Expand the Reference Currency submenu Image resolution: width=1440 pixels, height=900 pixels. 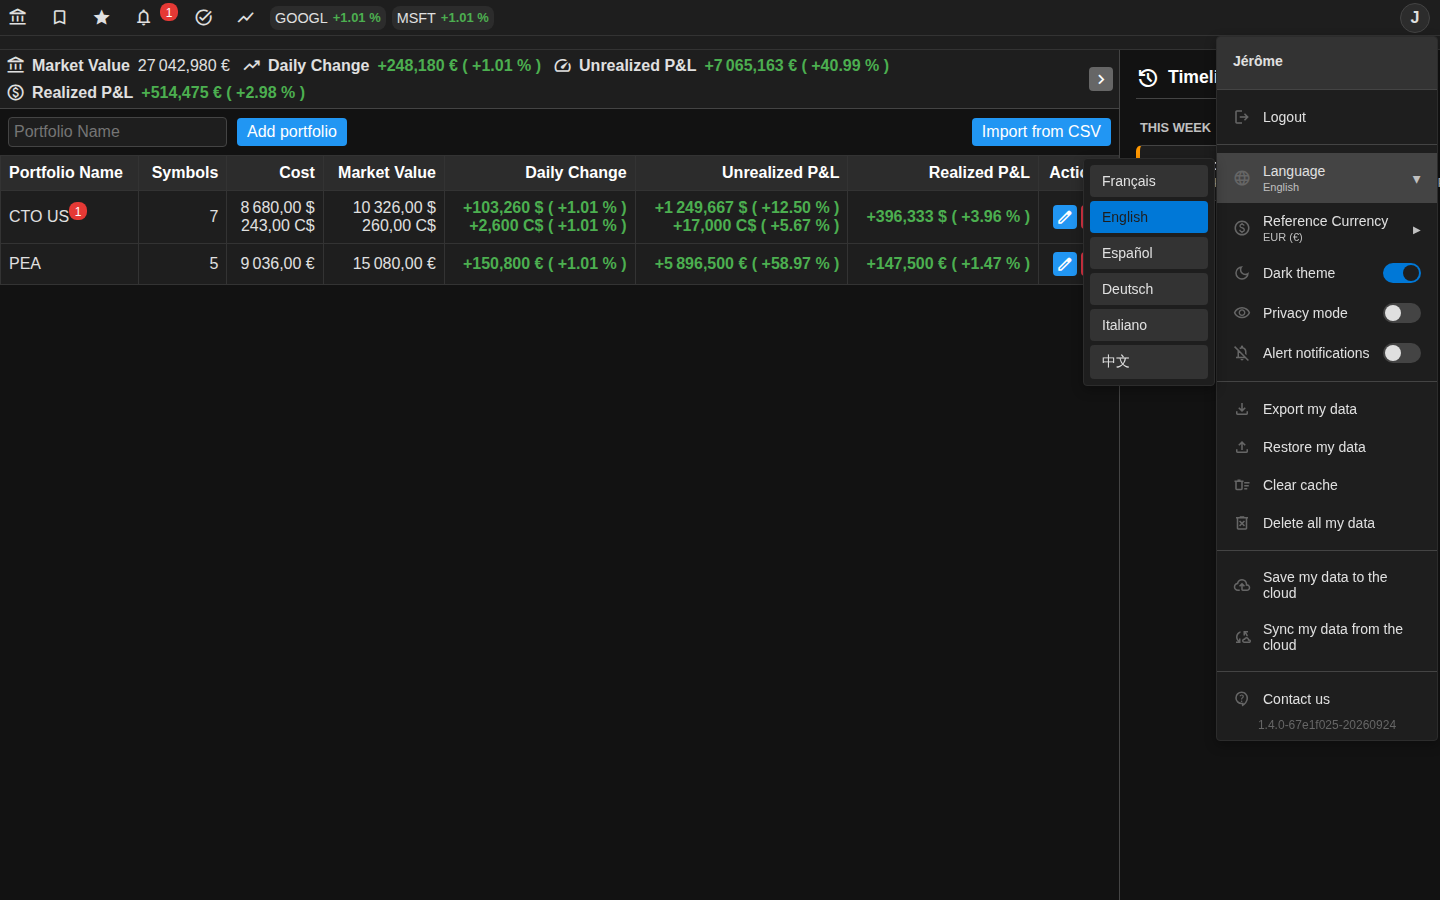(1327, 228)
